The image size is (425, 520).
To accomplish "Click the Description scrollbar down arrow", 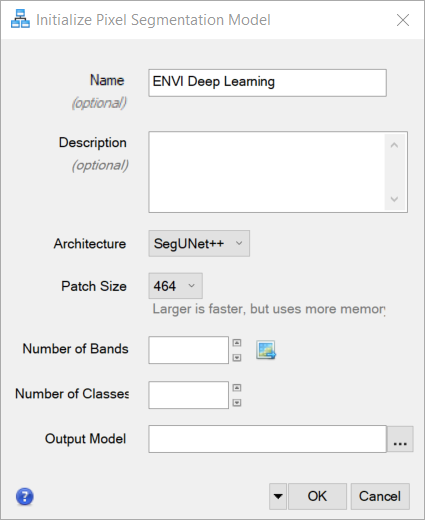I will tap(395, 199).
